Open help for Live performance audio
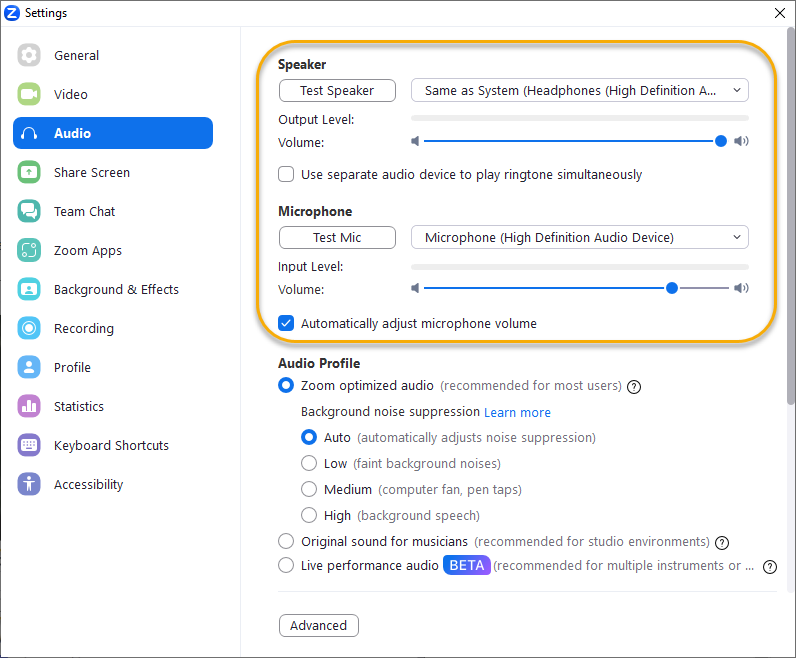This screenshot has height=658, width=796. (x=770, y=567)
